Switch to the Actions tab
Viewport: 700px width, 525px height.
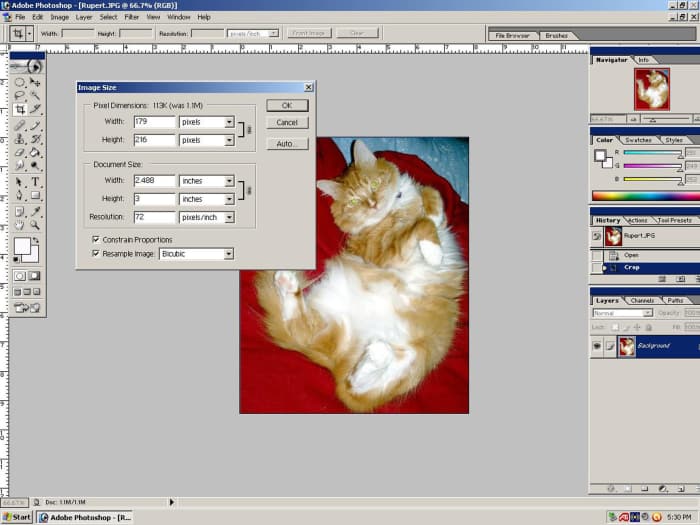[x=637, y=221]
